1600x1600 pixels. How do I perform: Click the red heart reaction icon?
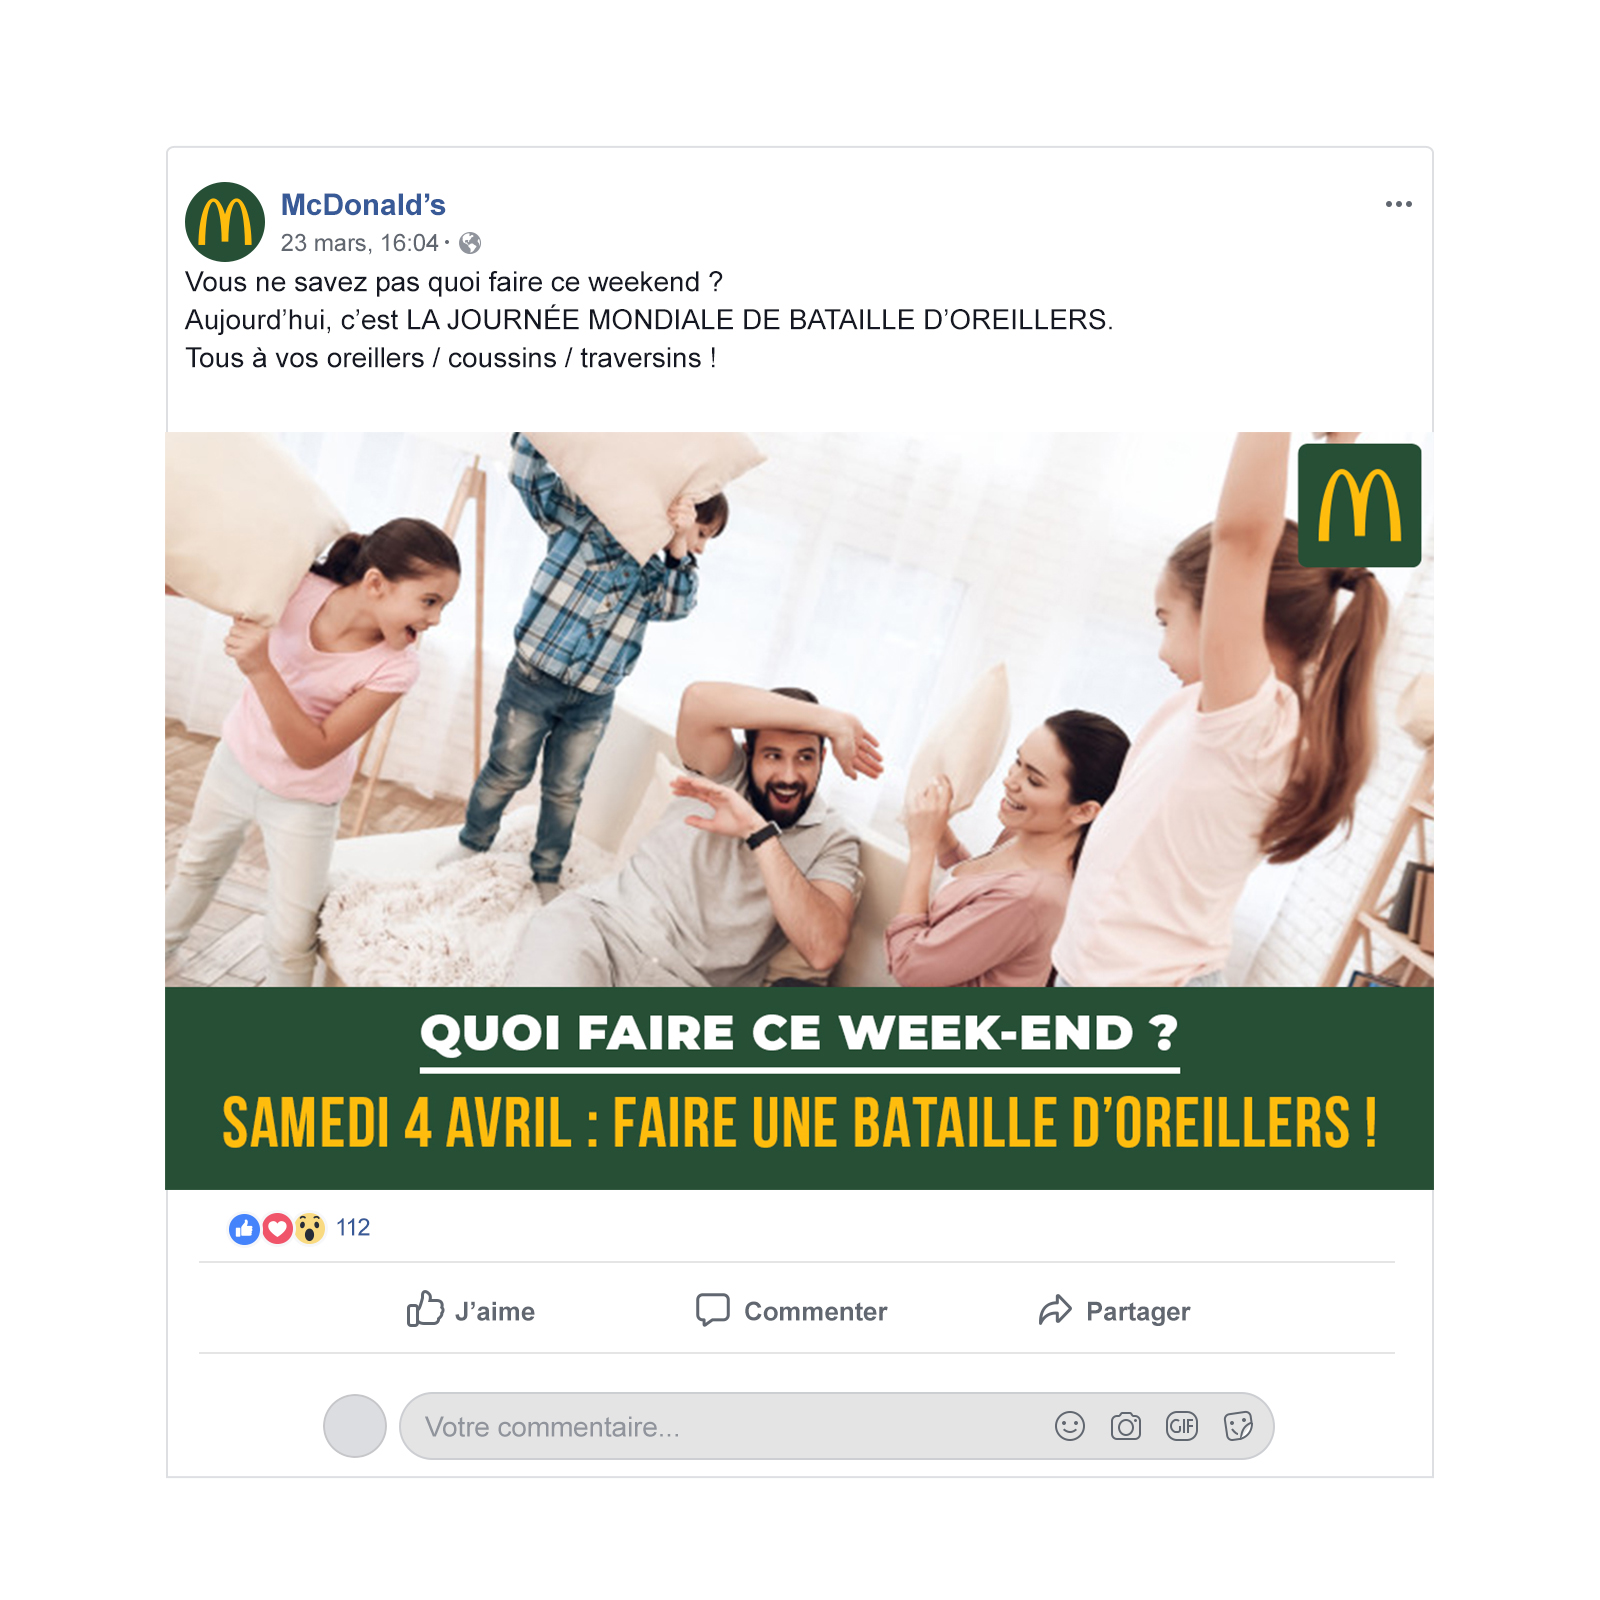277,1228
